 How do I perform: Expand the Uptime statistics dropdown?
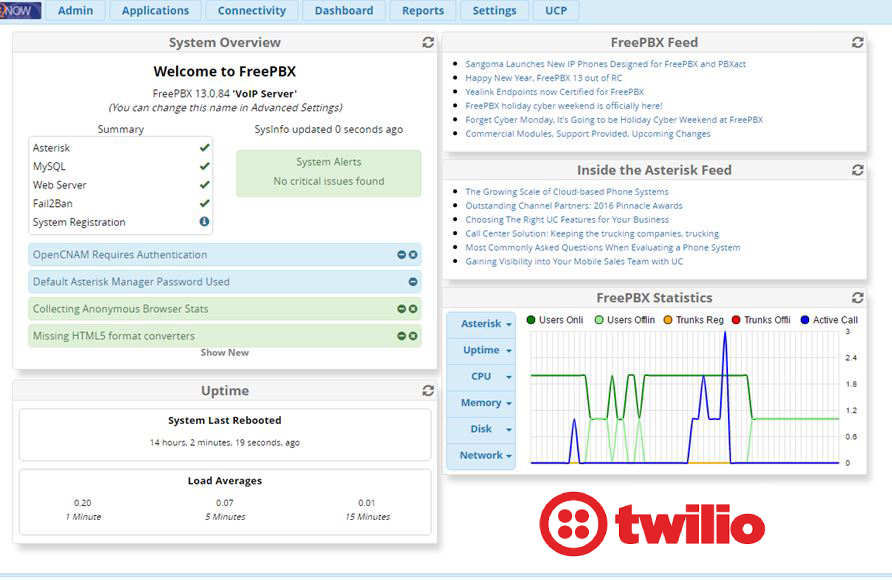481,350
